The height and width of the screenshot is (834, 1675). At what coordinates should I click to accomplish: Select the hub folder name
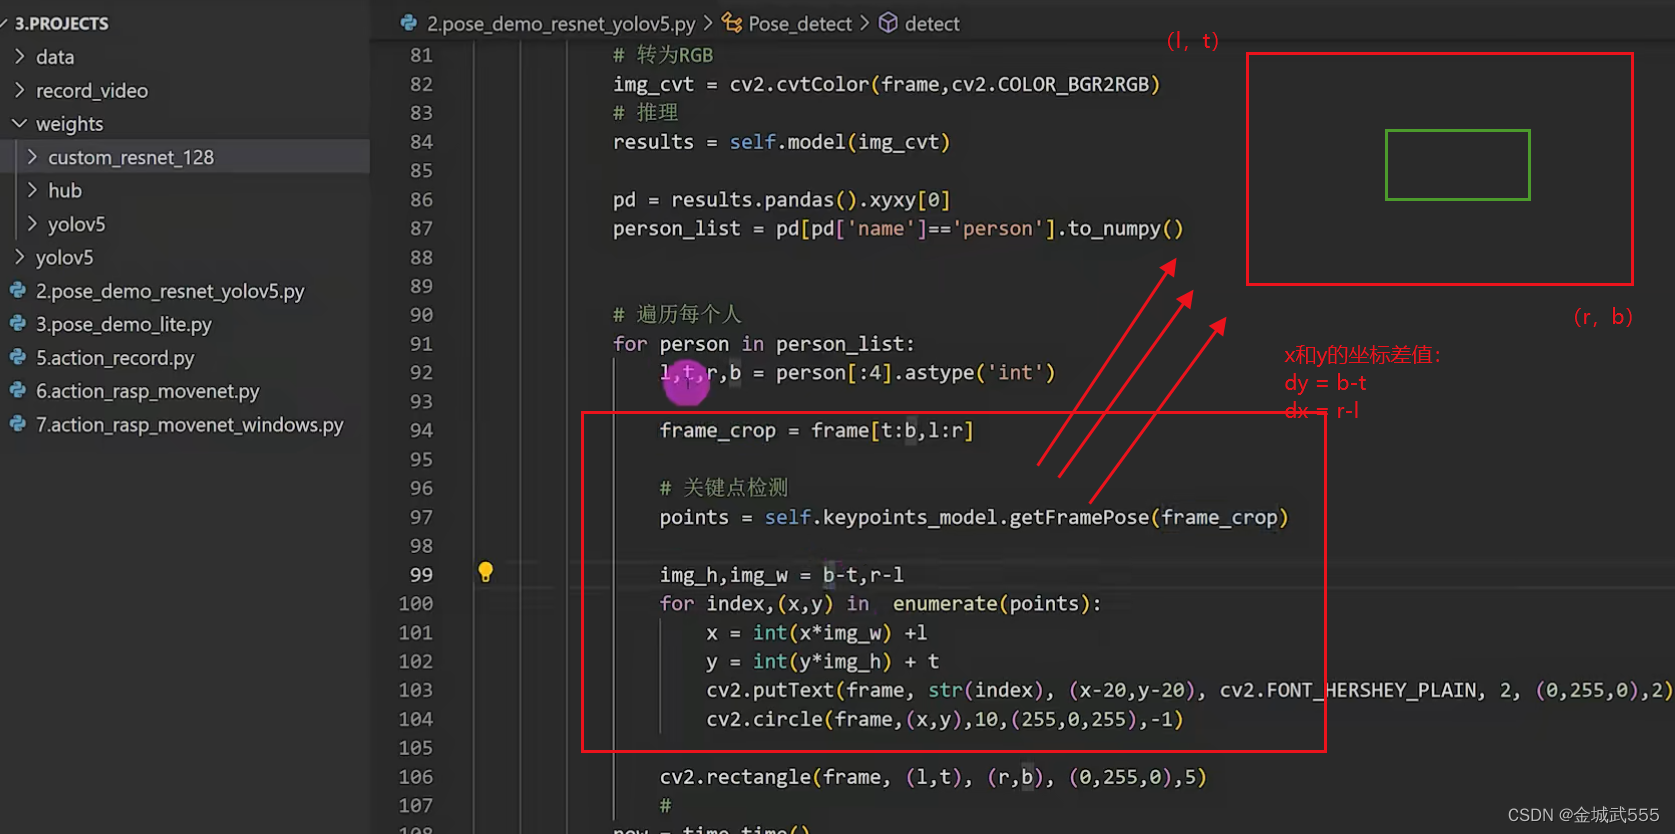[x=65, y=190]
